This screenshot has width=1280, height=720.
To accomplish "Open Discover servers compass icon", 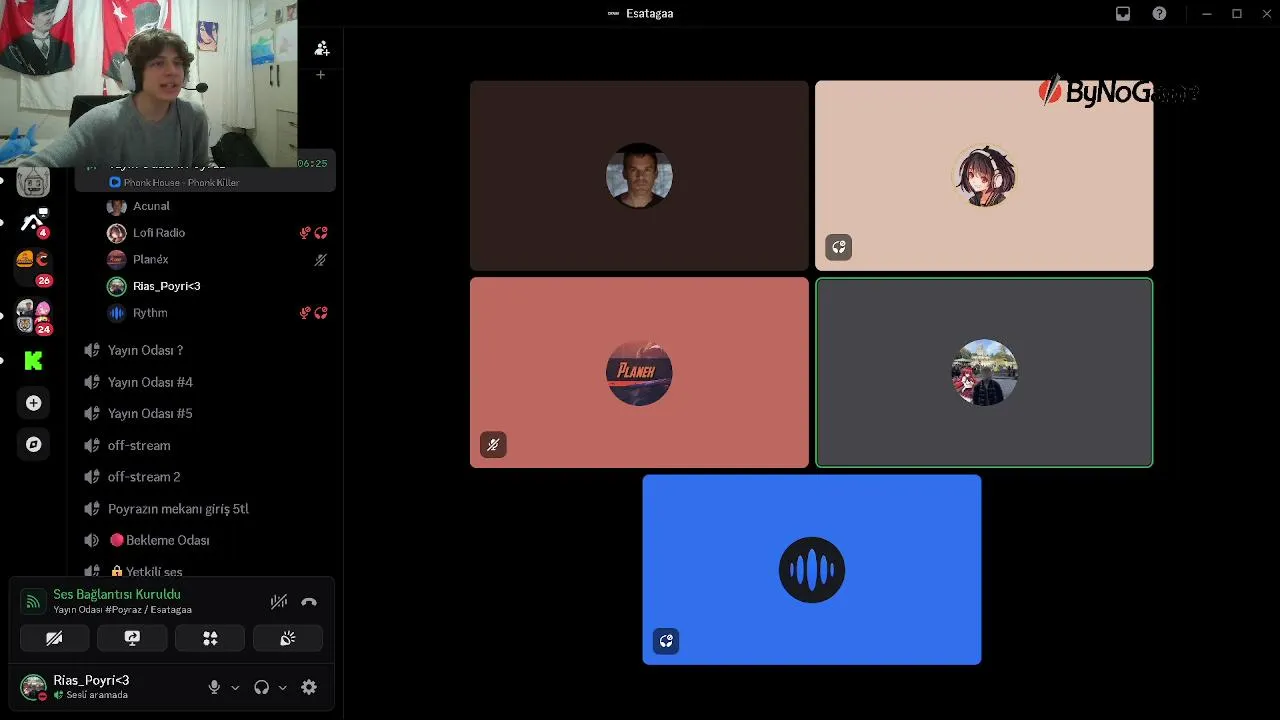I will point(33,444).
